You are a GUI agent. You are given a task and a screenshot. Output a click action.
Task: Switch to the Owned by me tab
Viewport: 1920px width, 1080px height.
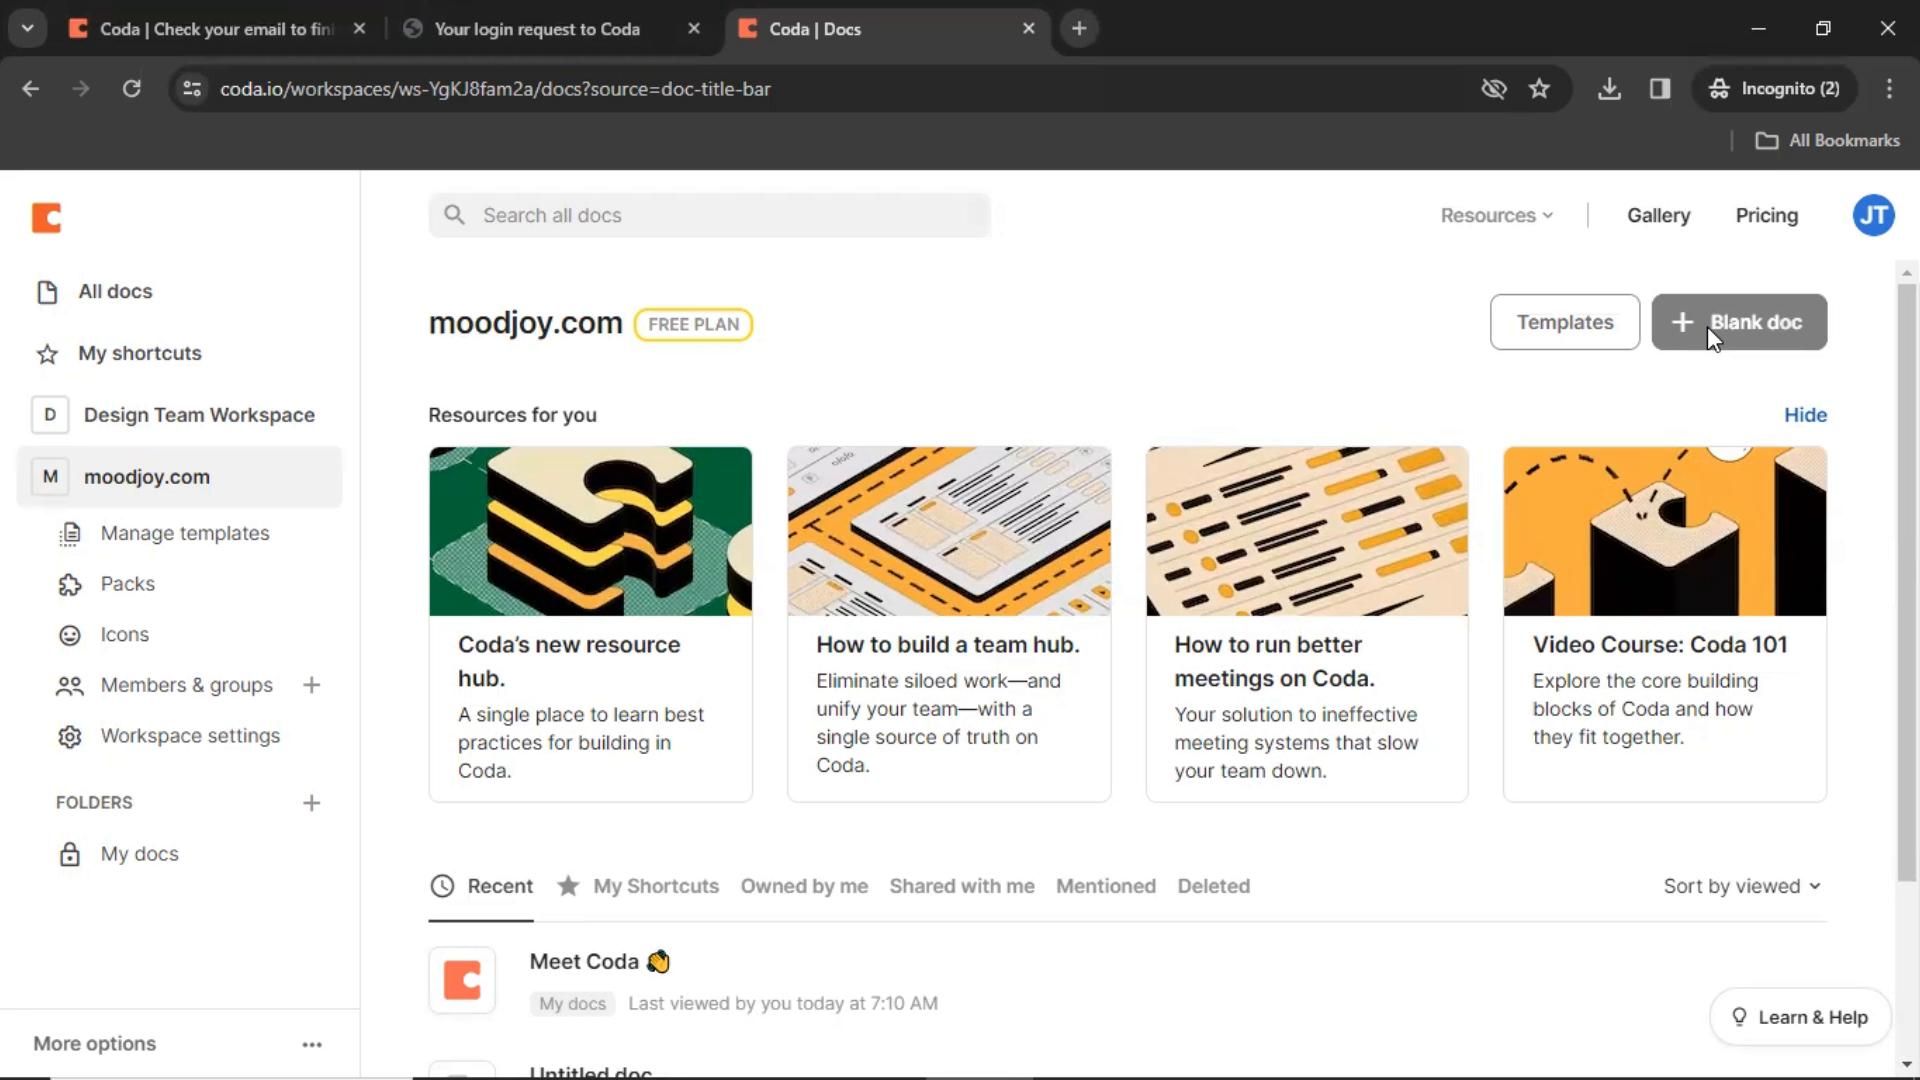804,886
